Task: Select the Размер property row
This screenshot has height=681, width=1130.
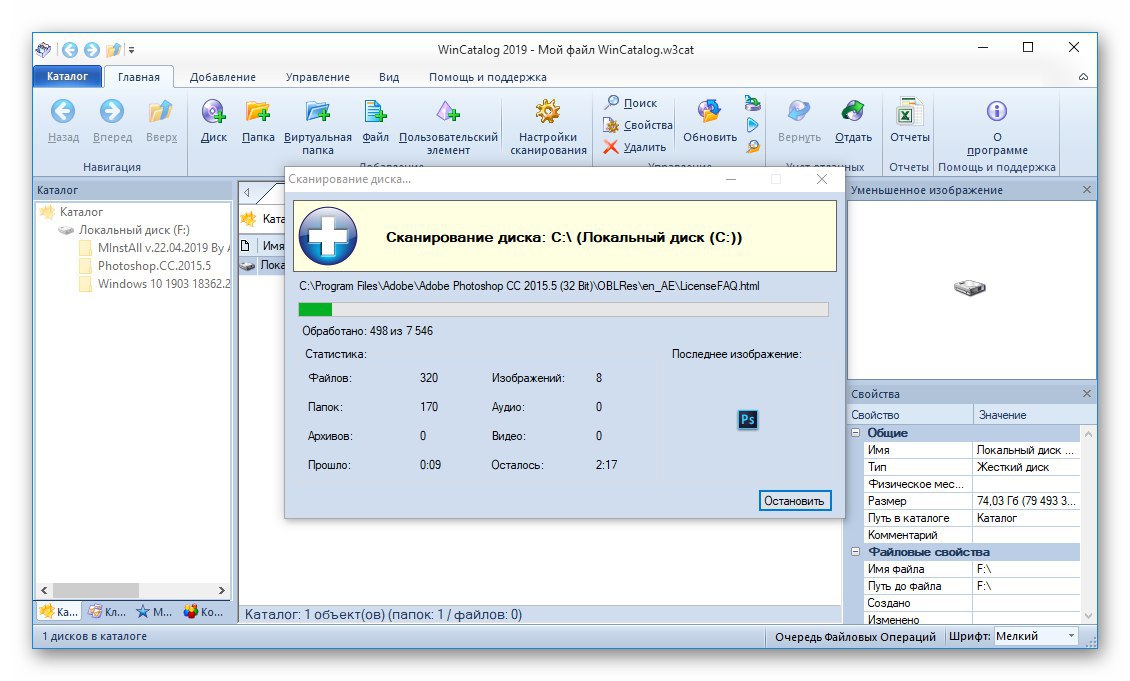Action: [x=972, y=501]
